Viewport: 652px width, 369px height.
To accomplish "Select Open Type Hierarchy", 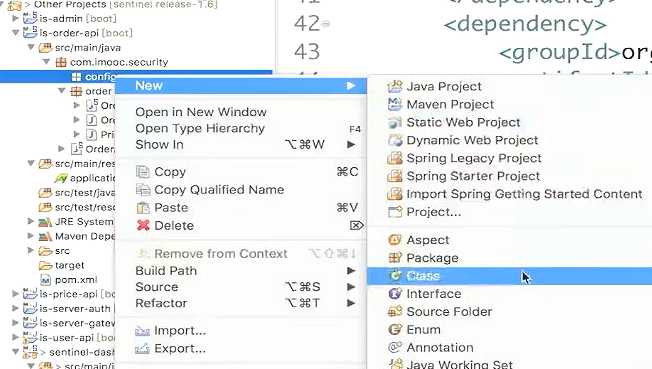I will 200,128.
